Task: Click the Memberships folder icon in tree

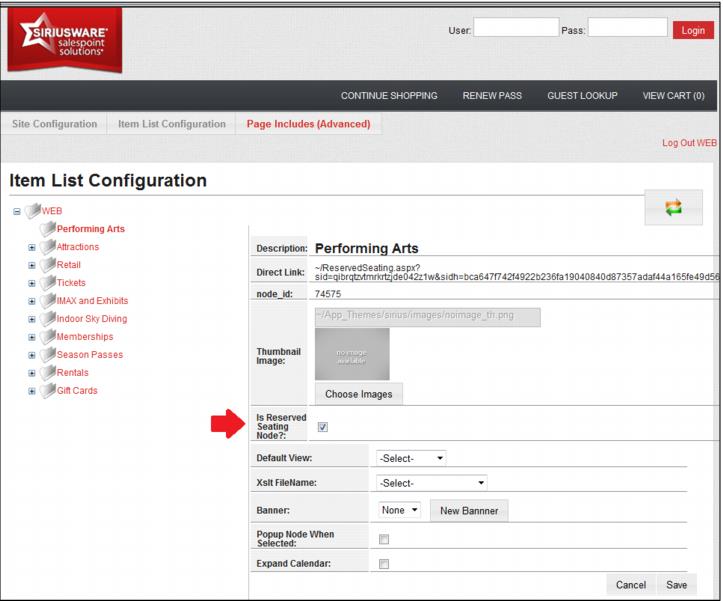Action: point(47,337)
